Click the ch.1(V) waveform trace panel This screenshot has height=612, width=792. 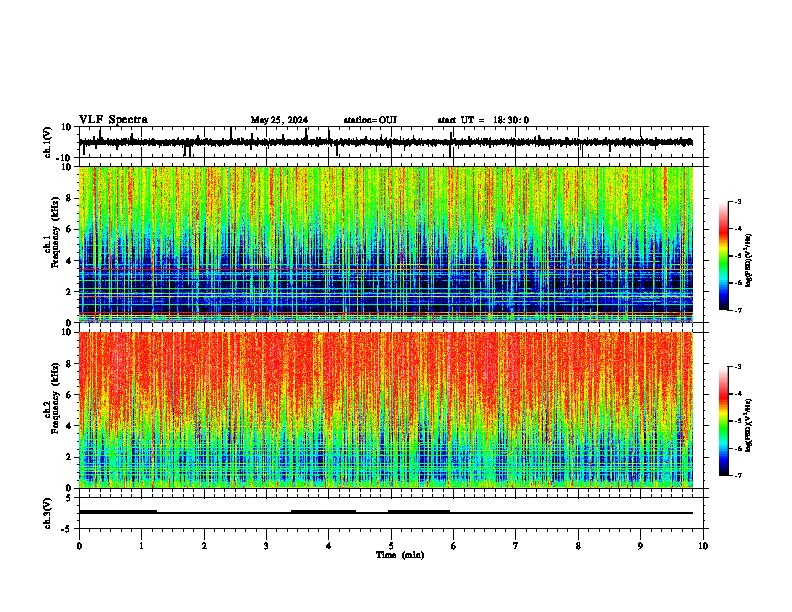(391, 142)
